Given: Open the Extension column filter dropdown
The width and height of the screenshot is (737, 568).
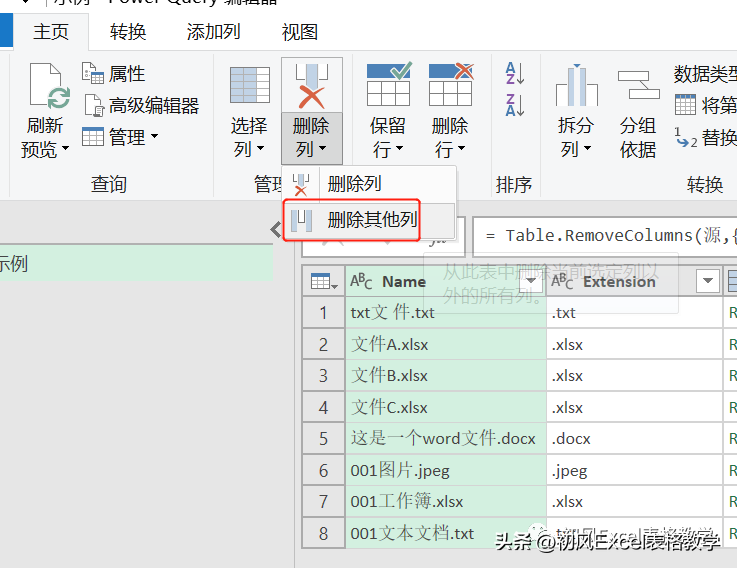Looking at the screenshot, I should click(x=708, y=281).
